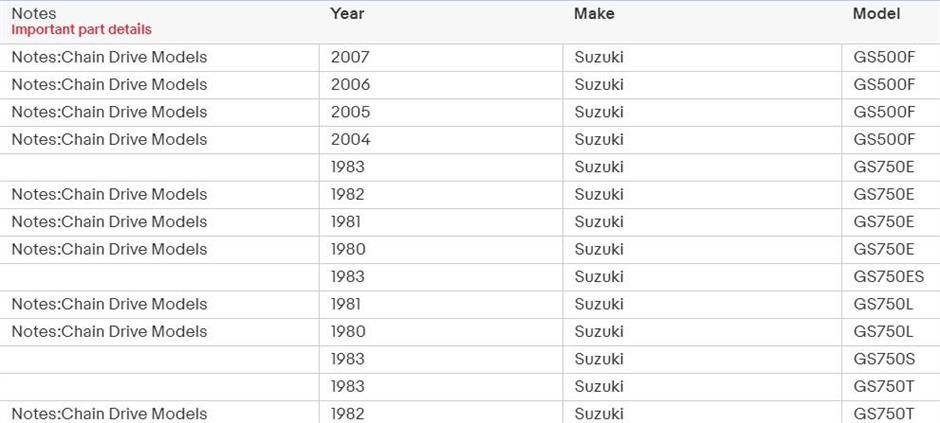Click the red Important part details text
940x423 pixels.
pyautogui.click(x=81, y=30)
